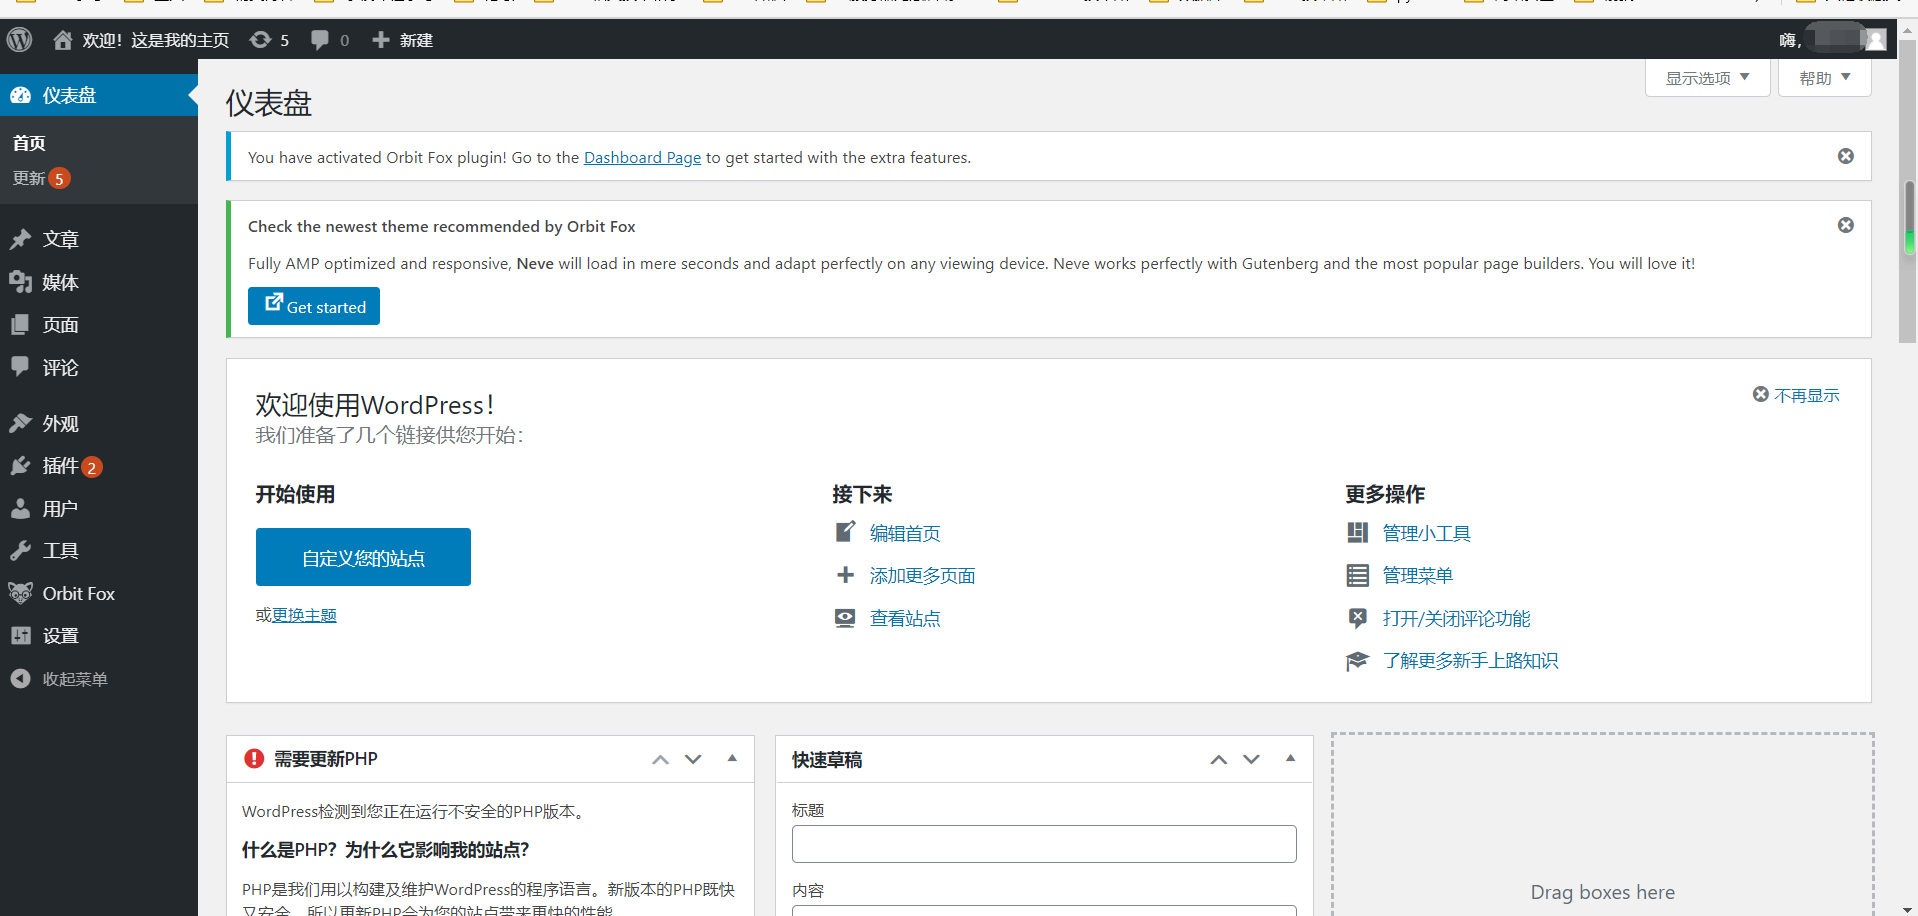Dismiss the Orbit Fox activation notice

click(1846, 156)
